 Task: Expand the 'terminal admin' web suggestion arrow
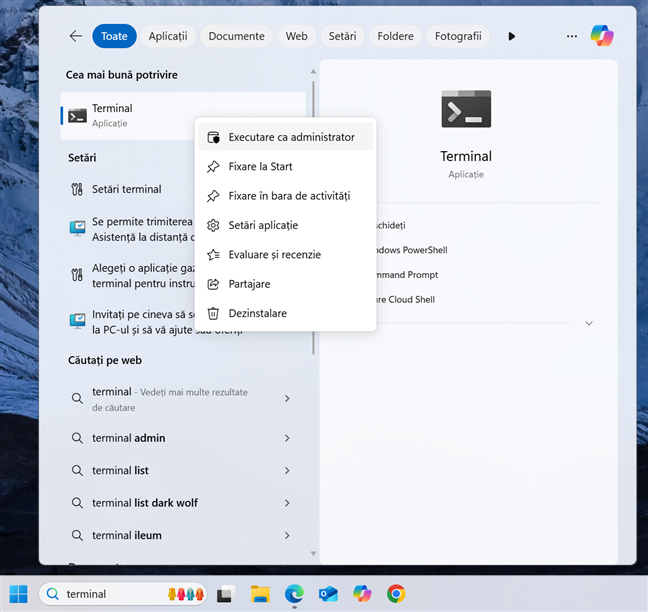click(x=287, y=438)
